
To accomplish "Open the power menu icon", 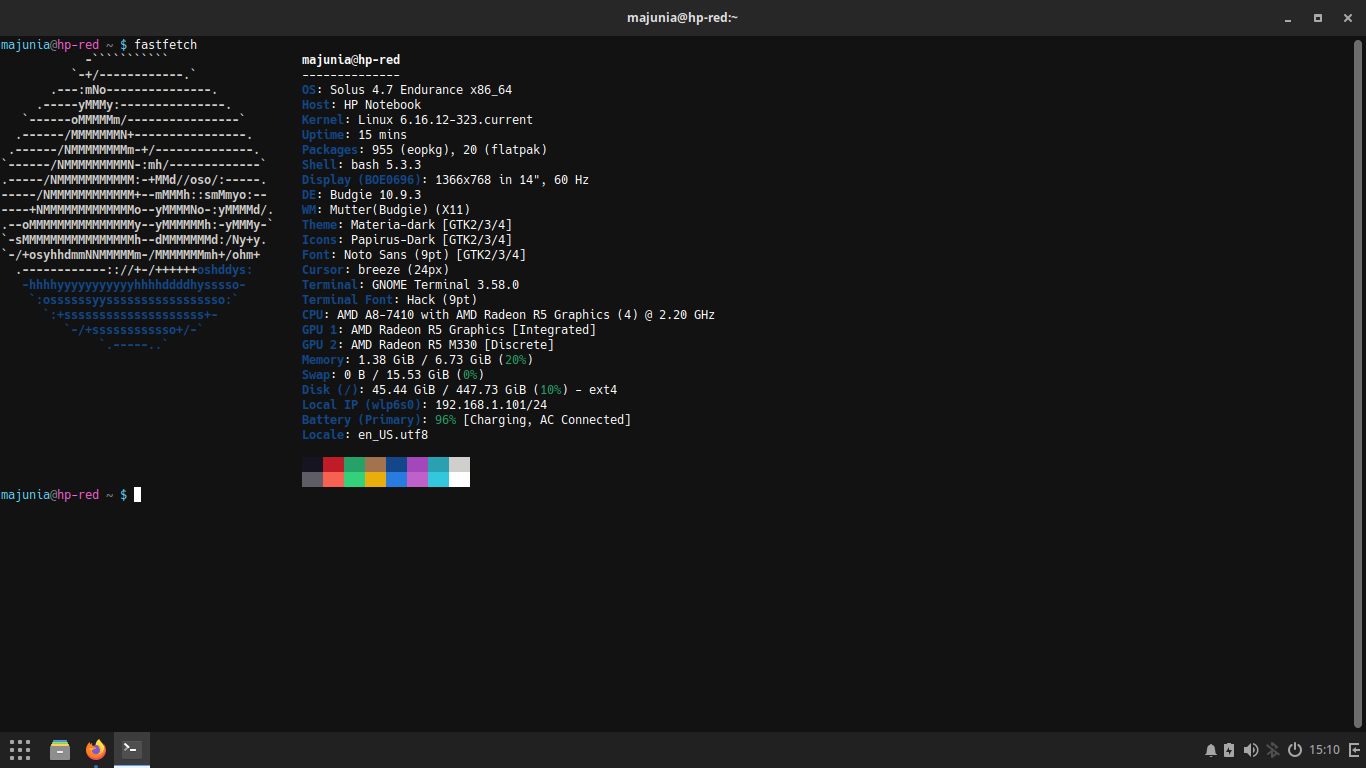I will 1295,750.
